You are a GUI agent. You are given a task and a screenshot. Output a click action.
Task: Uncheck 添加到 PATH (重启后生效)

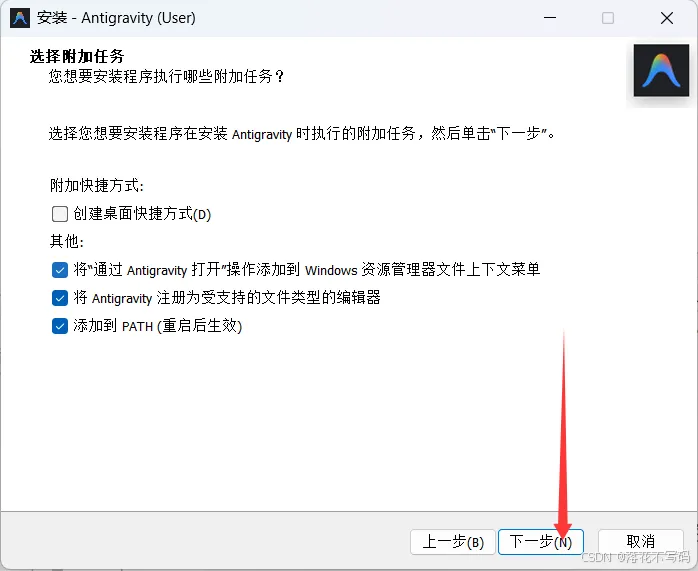point(60,326)
